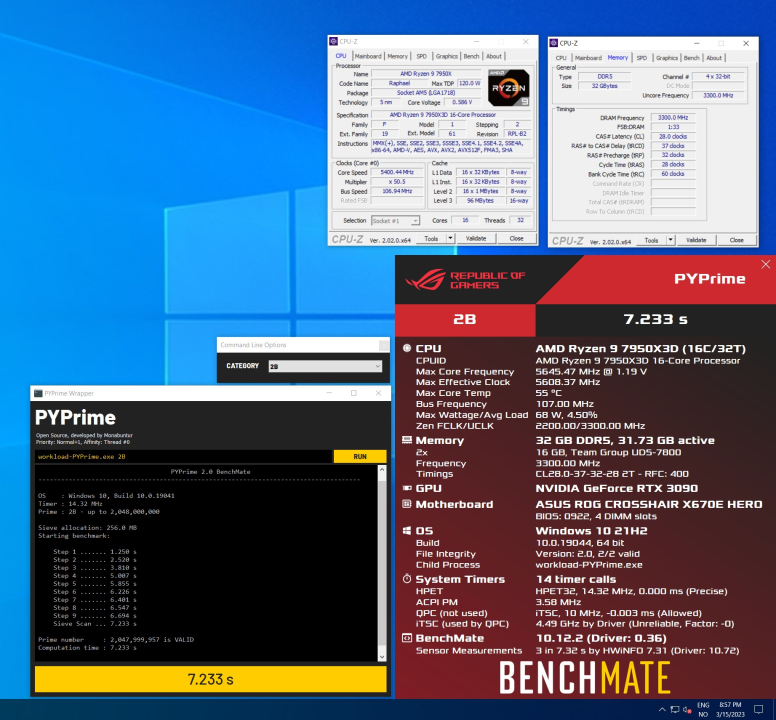
Task: Open the CPU tab in left CPU-Z window
Action: click(x=341, y=56)
